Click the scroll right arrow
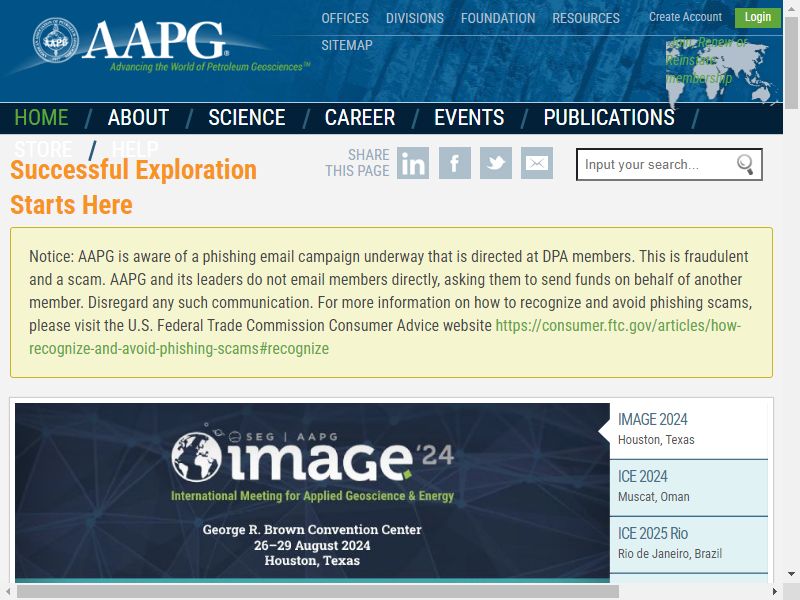800x600 pixels. pyautogui.click(x=774, y=592)
